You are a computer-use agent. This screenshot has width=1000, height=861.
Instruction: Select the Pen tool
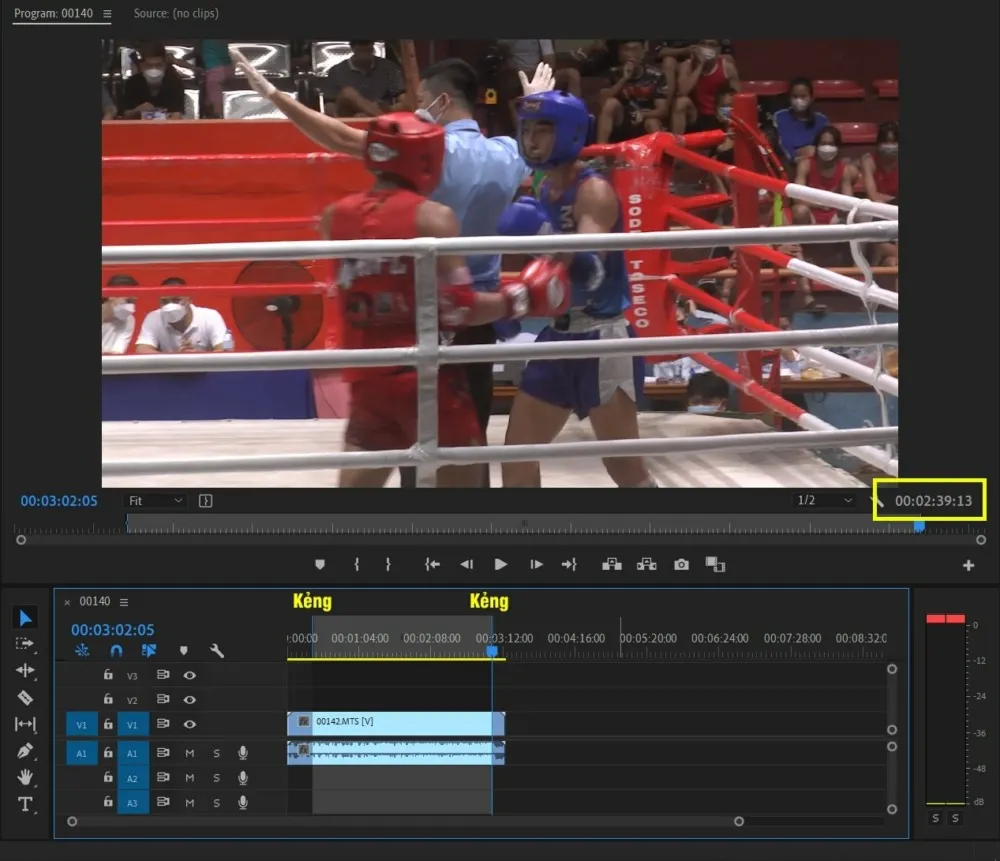tap(25, 751)
